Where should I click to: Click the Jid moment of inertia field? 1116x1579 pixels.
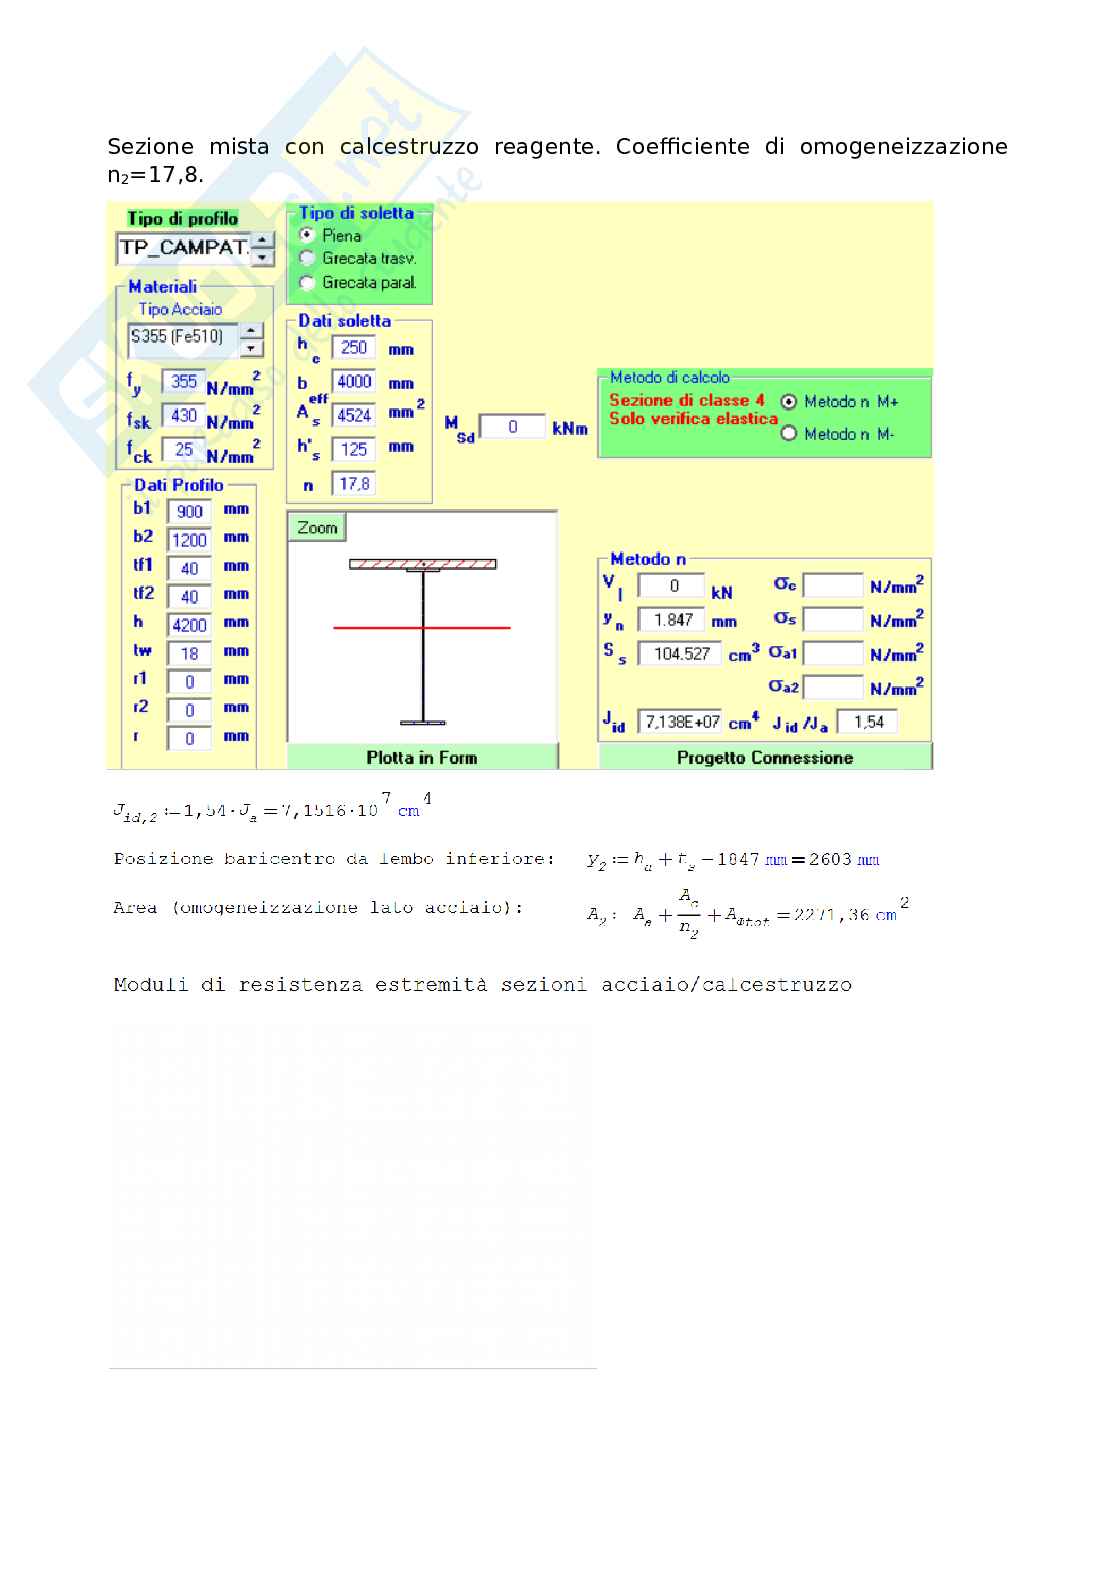point(682,722)
